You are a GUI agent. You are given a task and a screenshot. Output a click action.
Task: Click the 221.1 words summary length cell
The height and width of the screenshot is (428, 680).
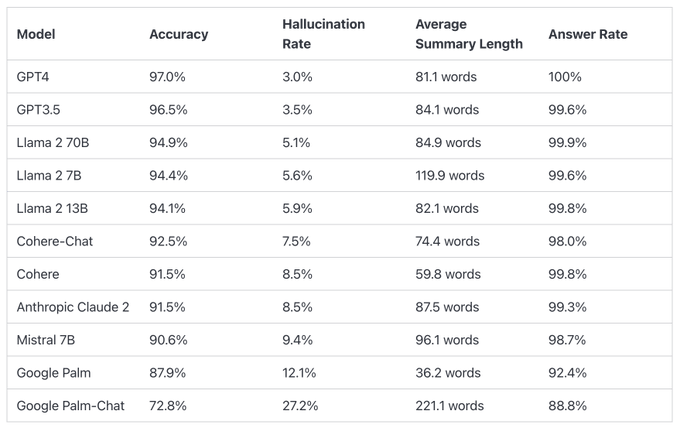point(449,406)
